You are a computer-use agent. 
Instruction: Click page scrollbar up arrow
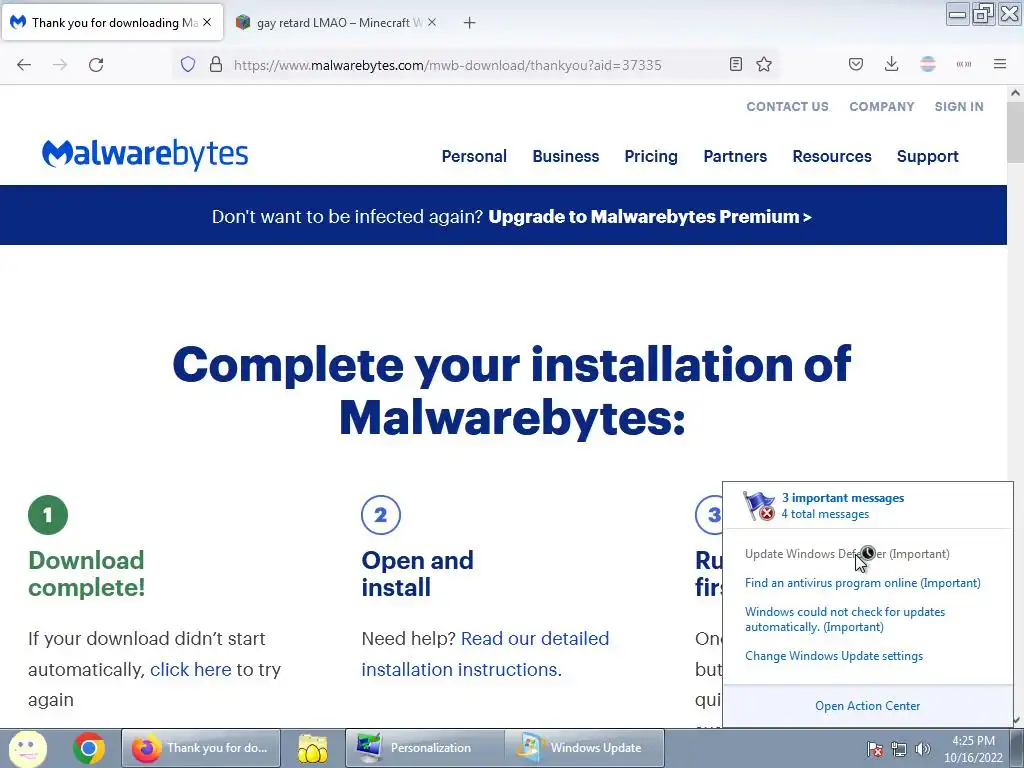[x=1016, y=93]
